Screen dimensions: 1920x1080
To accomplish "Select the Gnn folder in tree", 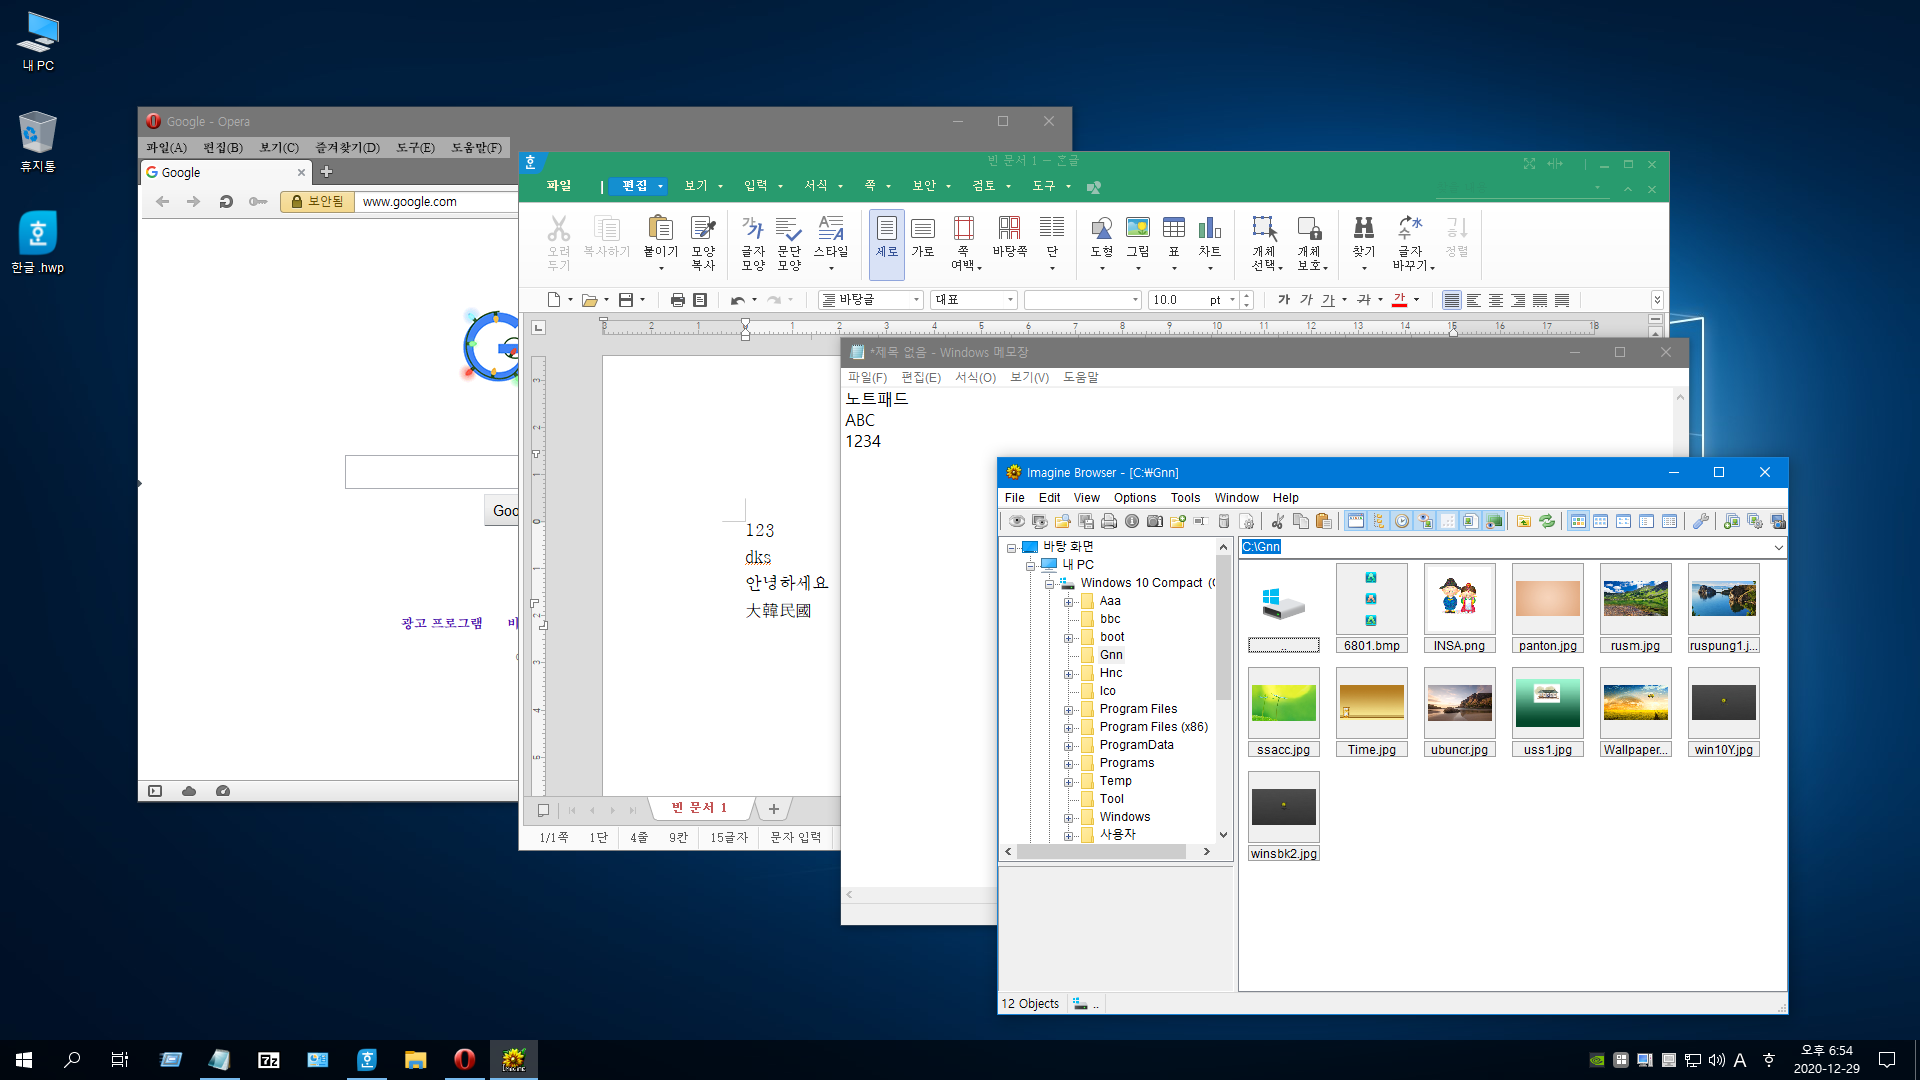I will 1111,655.
